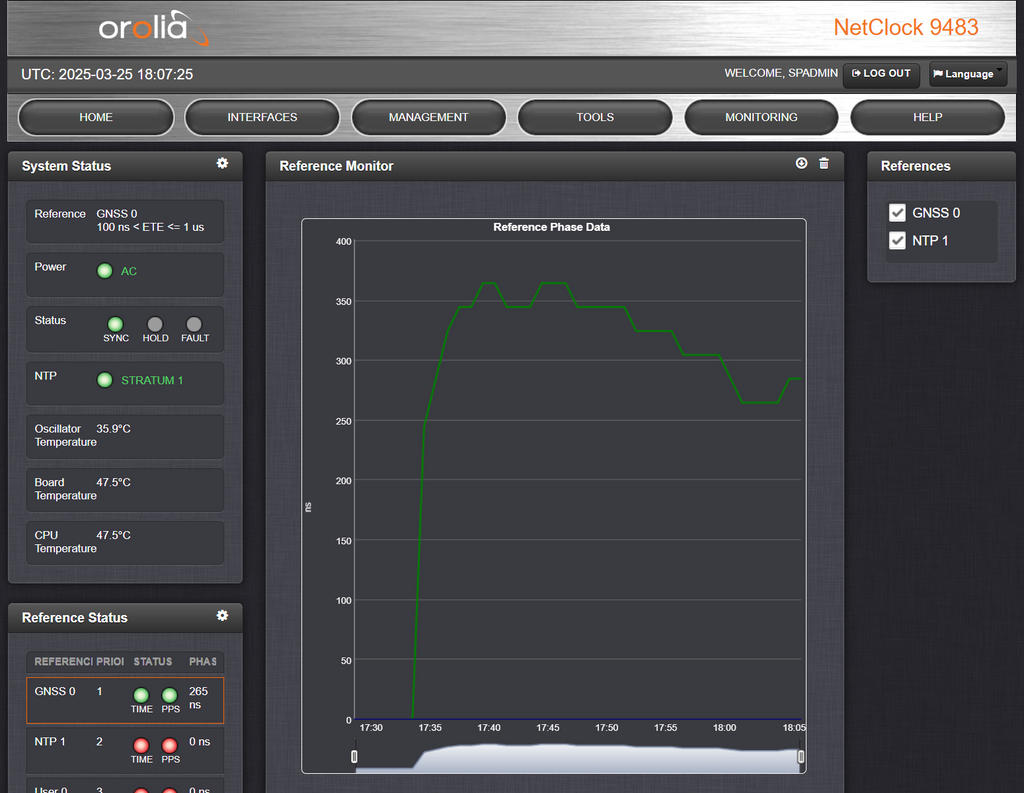Open the HOME menu

[96, 118]
